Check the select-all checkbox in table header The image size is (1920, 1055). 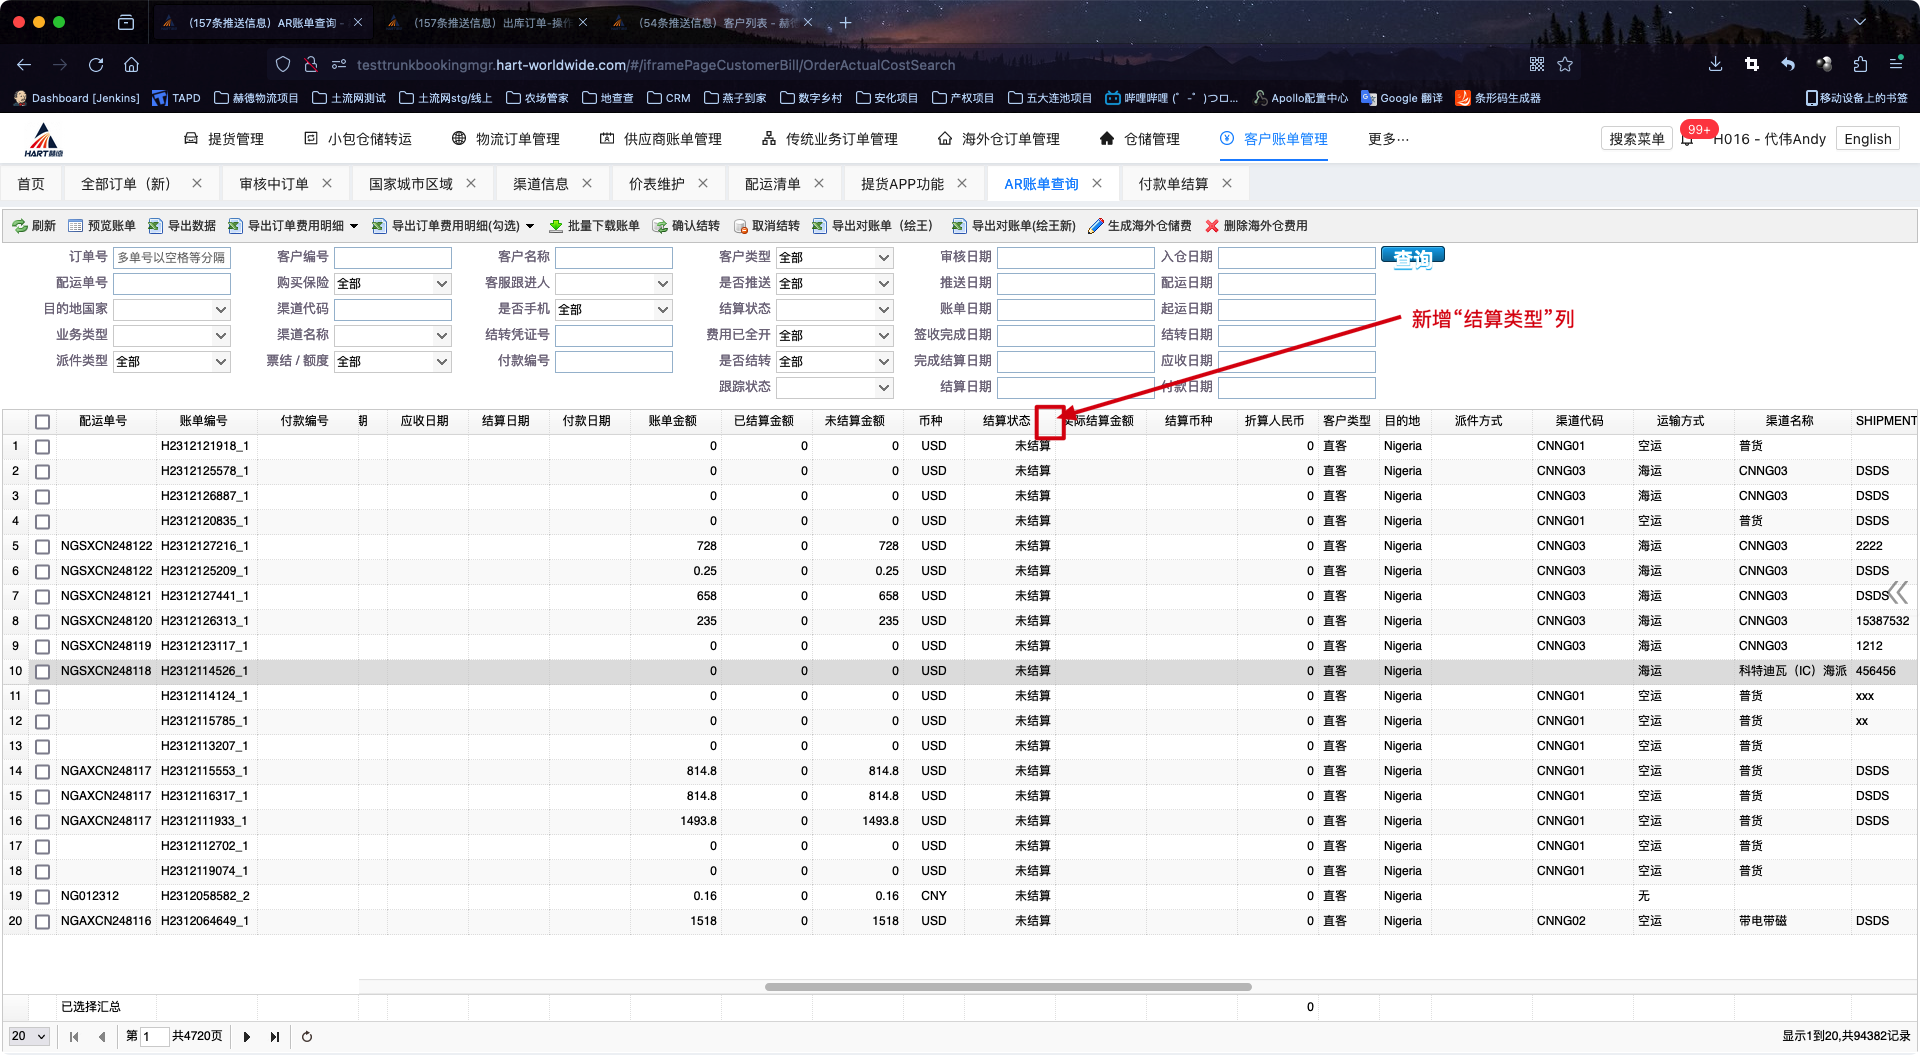[42, 421]
